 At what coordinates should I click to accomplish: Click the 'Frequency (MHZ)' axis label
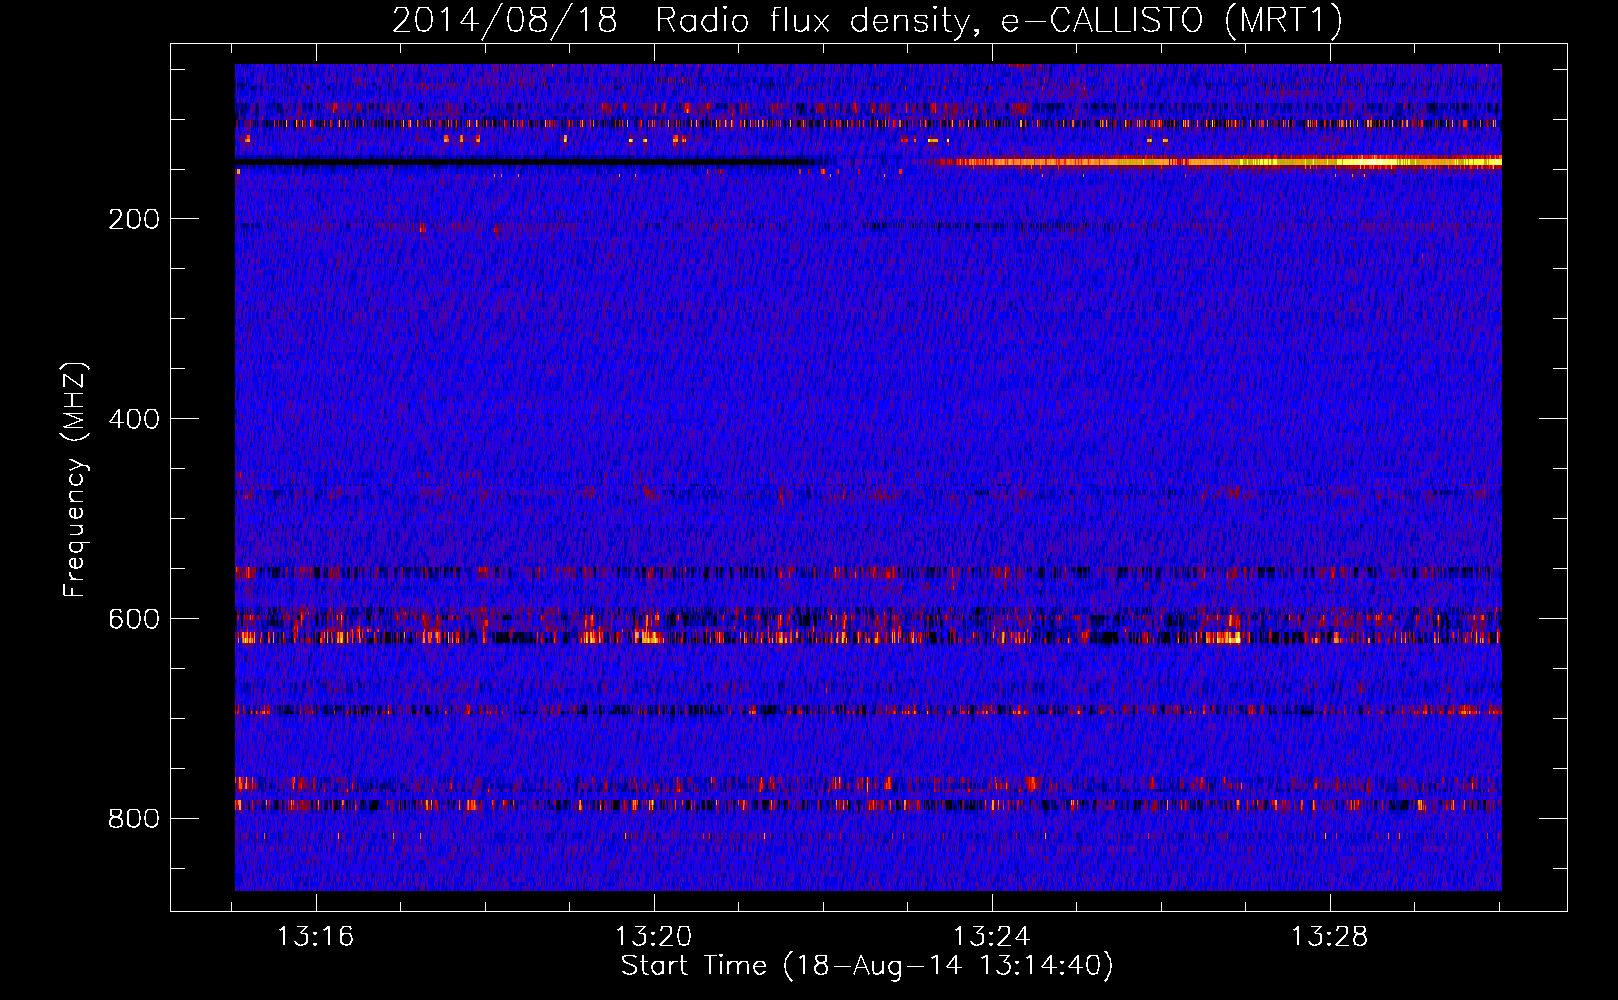[x=75, y=479]
